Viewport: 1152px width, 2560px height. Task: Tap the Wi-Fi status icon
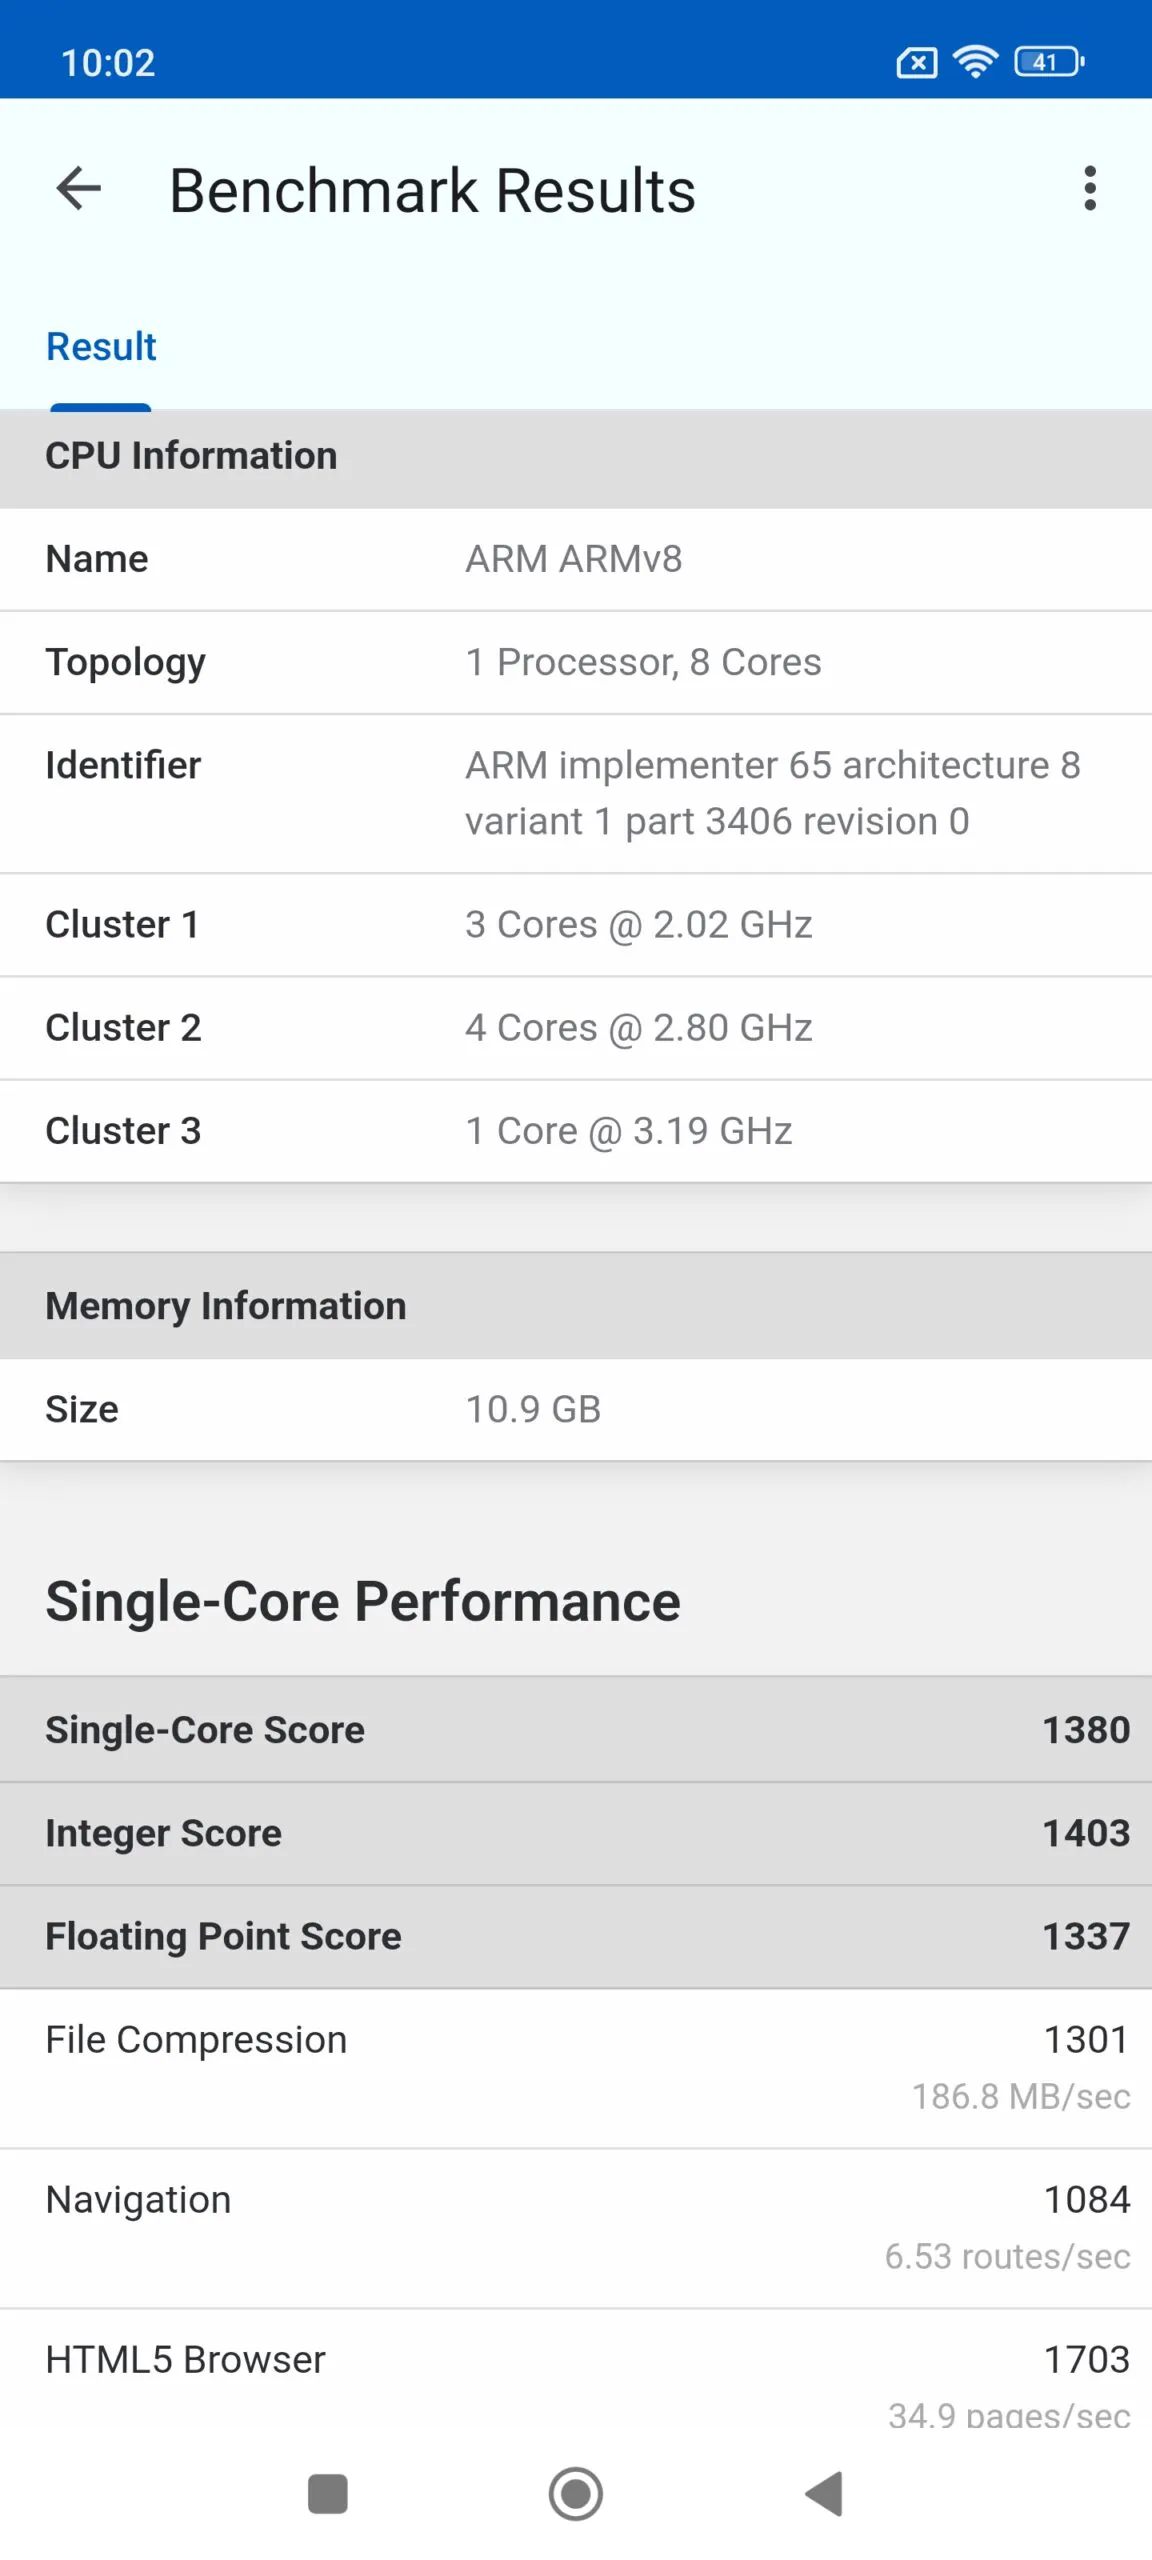[x=975, y=62]
